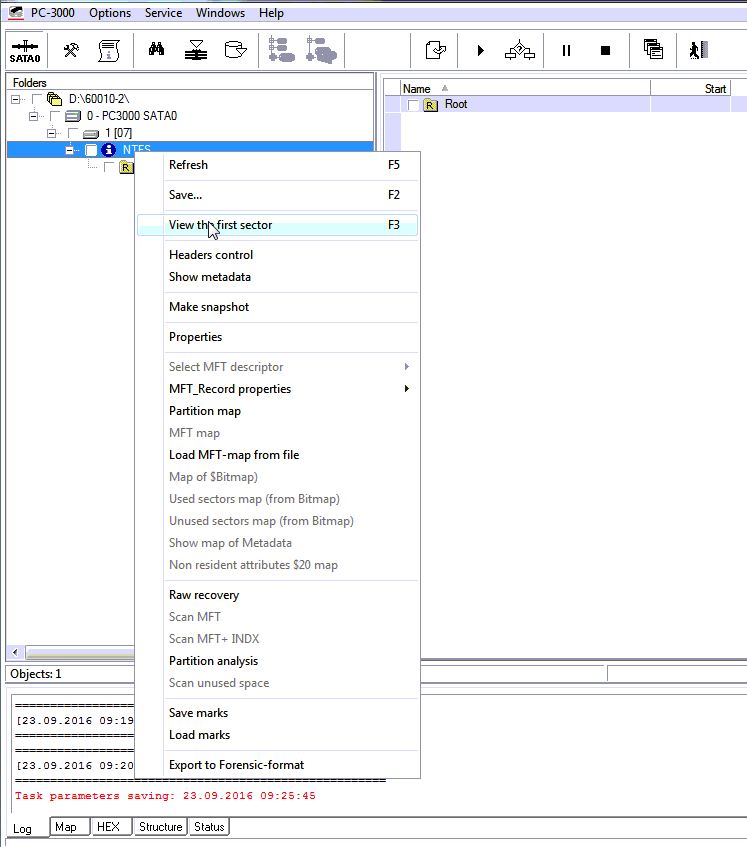Viewport: 747px width, 847px height.
Task: Click the drive icon beside 0 - PC3000 SATA0
Action: 73,116
